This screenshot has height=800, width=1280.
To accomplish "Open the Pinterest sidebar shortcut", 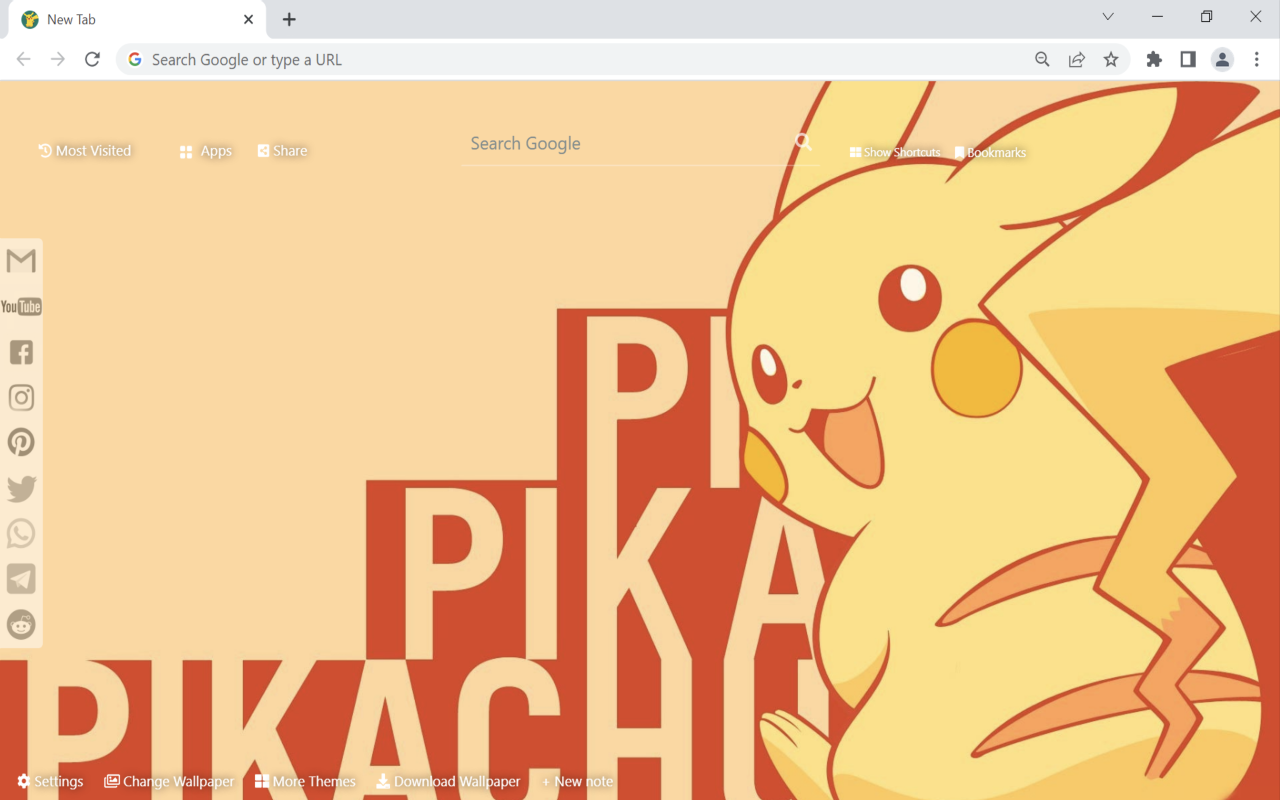I will [21, 442].
